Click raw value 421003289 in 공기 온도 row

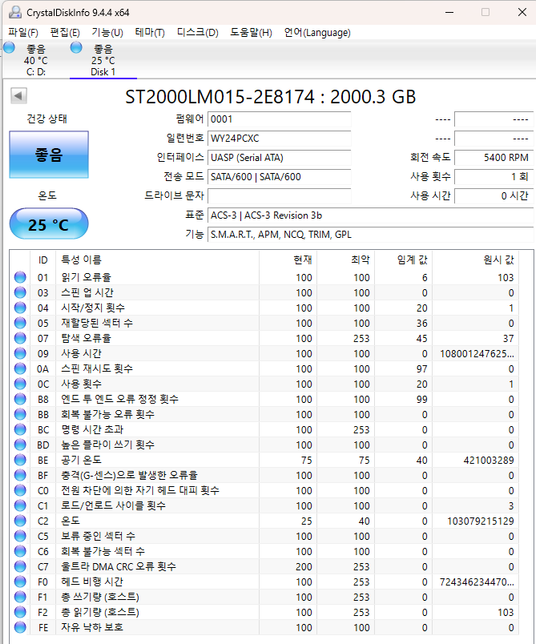point(489,460)
